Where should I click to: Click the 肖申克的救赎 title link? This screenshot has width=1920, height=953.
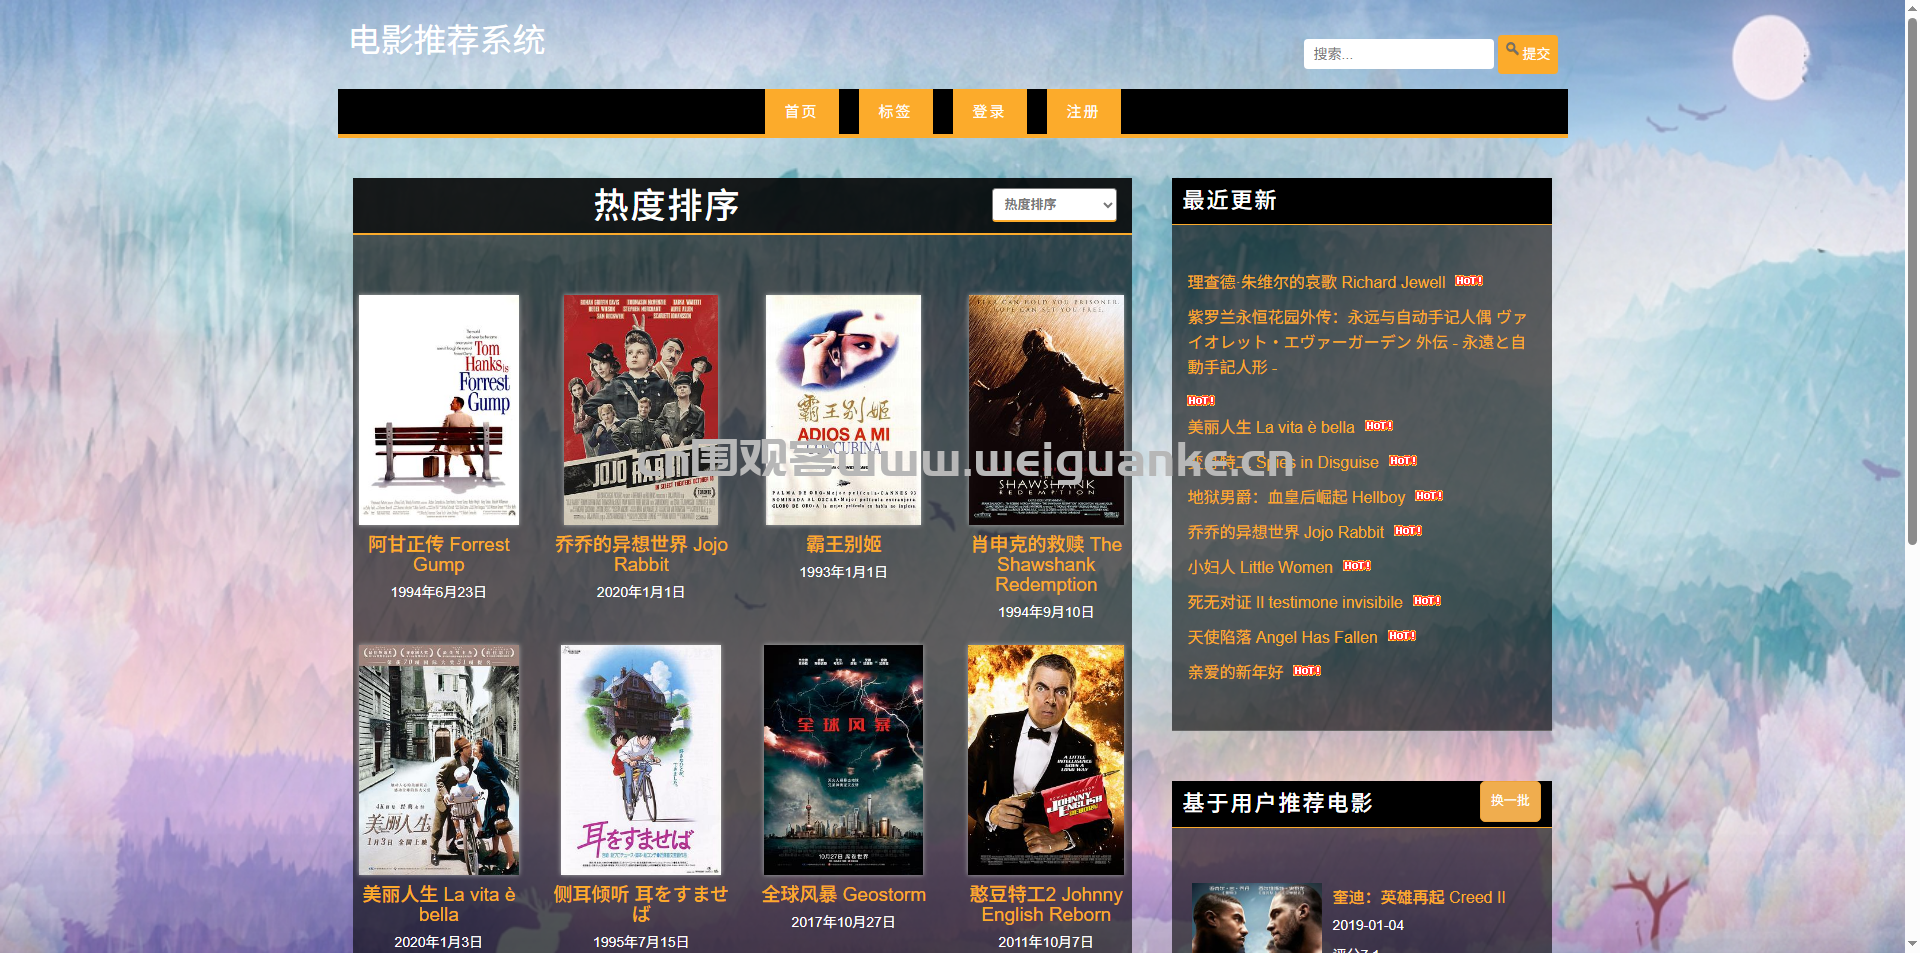pos(1046,564)
